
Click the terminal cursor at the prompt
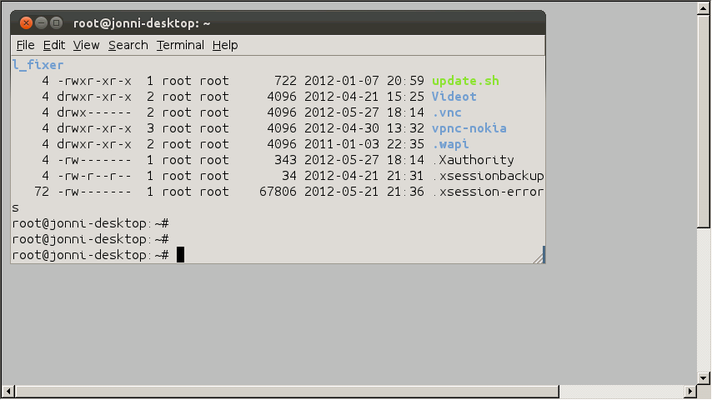point(180,255)
